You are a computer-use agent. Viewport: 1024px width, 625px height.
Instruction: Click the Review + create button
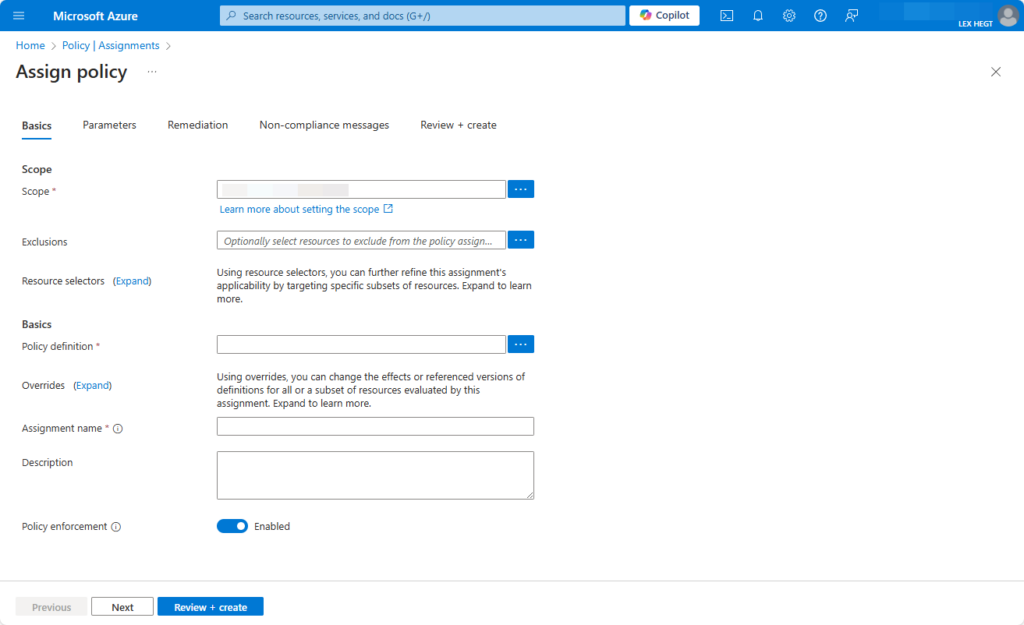pyautogui.click(x=210, y=606)
